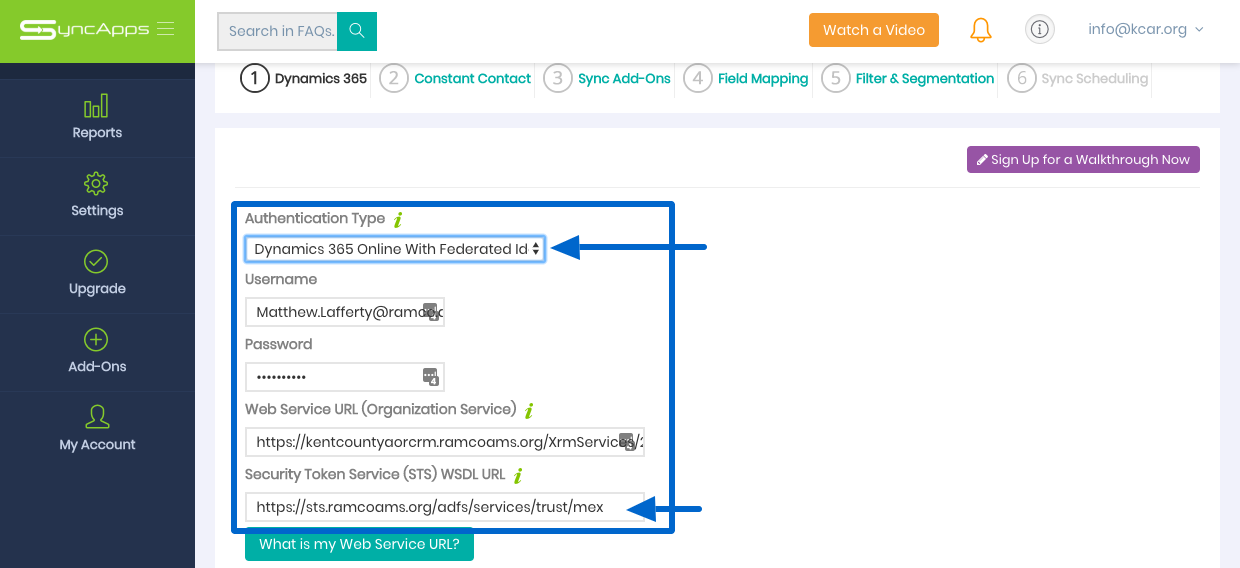
Task: Go to step 2 Constant Contact
Action: click(455, 78)
